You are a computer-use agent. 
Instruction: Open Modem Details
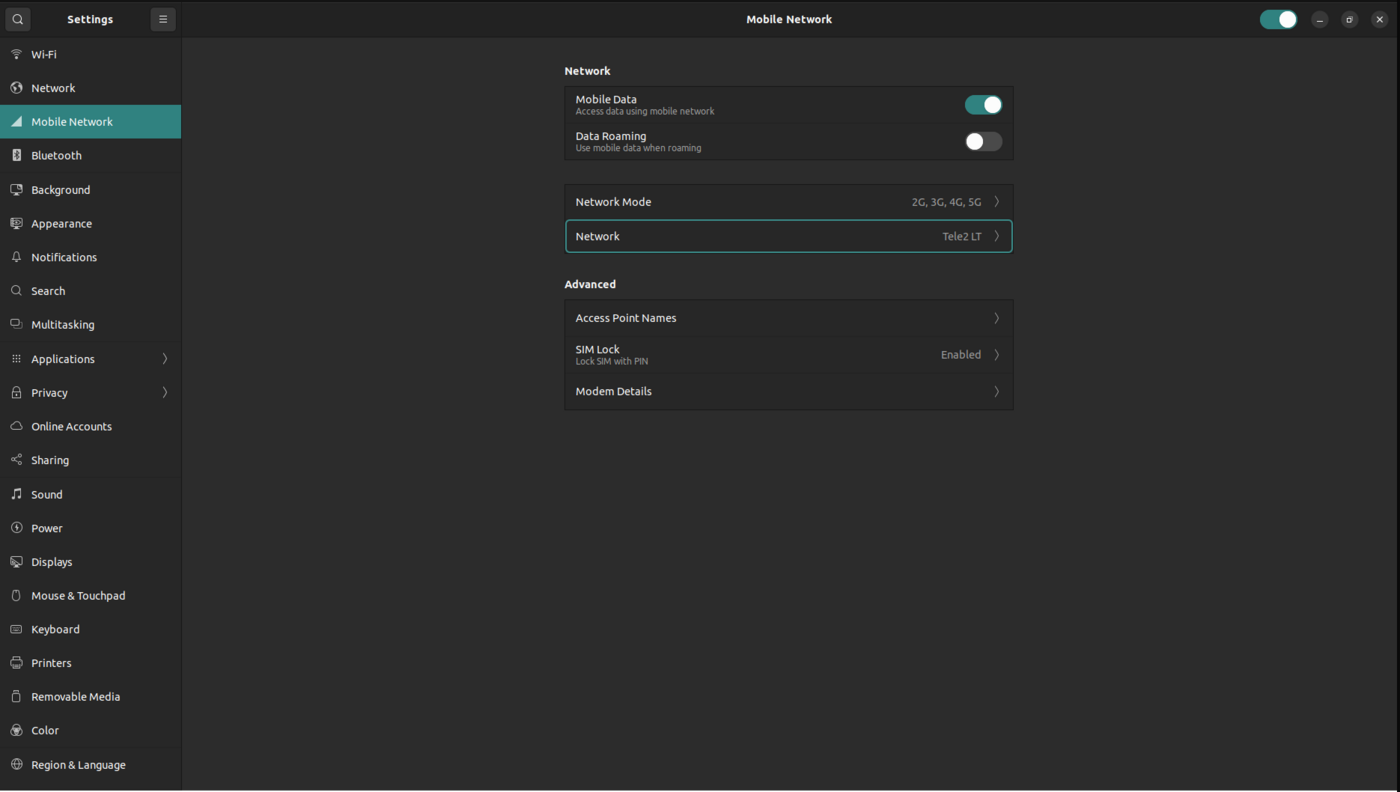pos(788,391)
